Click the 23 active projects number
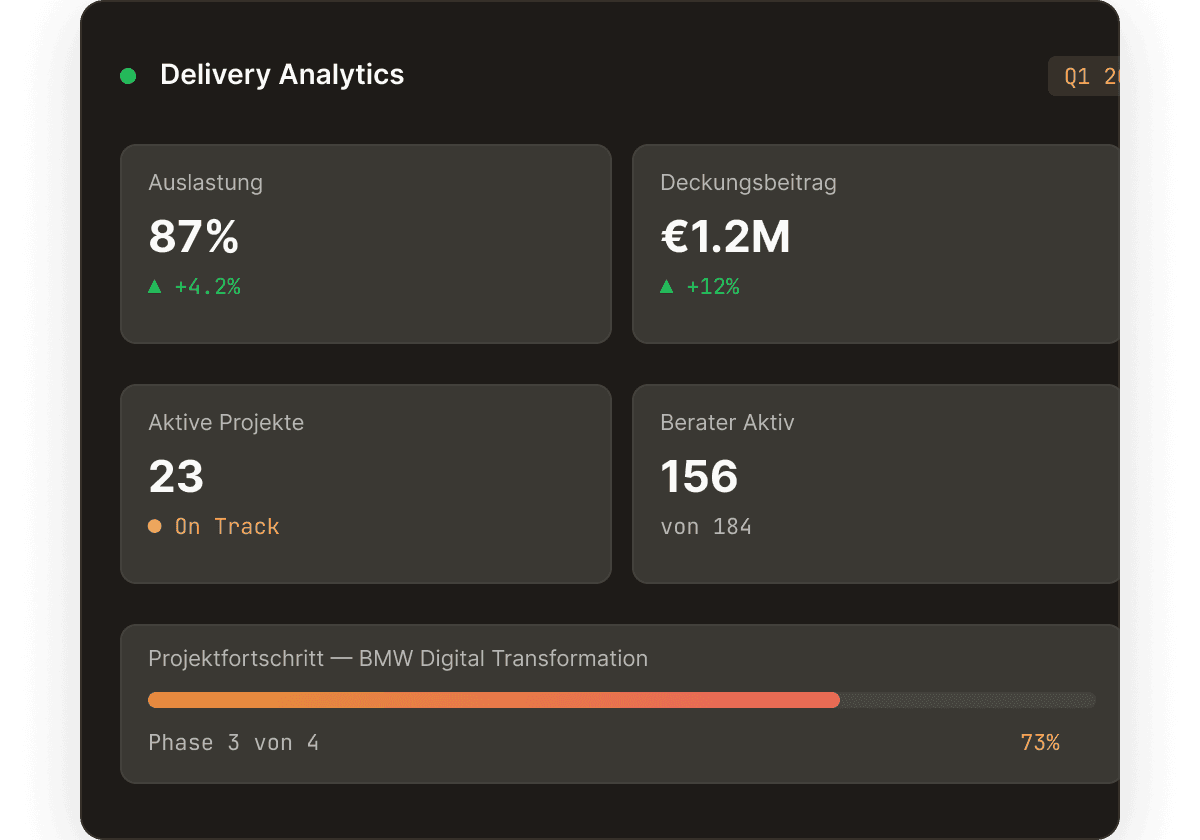This screenshot has height=840, width=1200. [176, 477]
